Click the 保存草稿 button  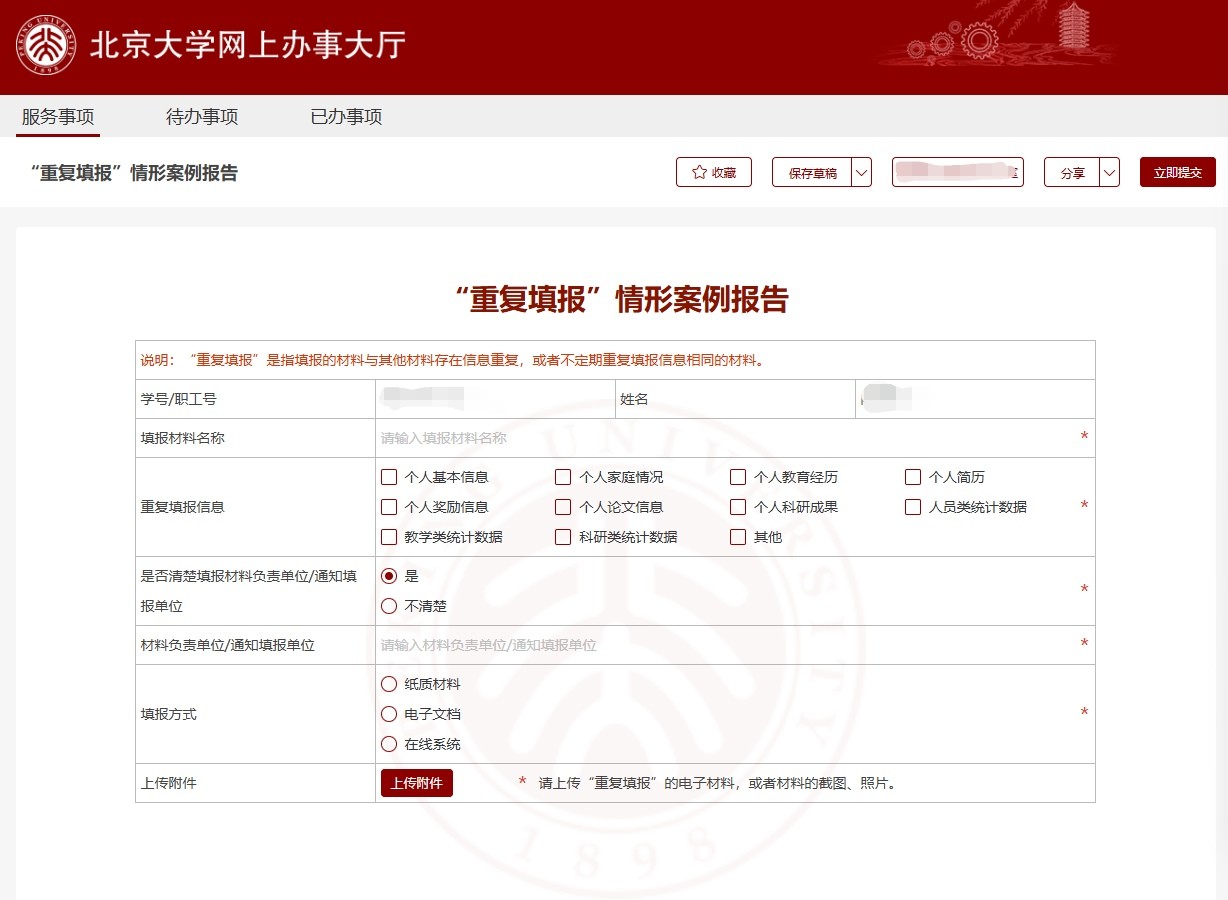tap(812, 173)
